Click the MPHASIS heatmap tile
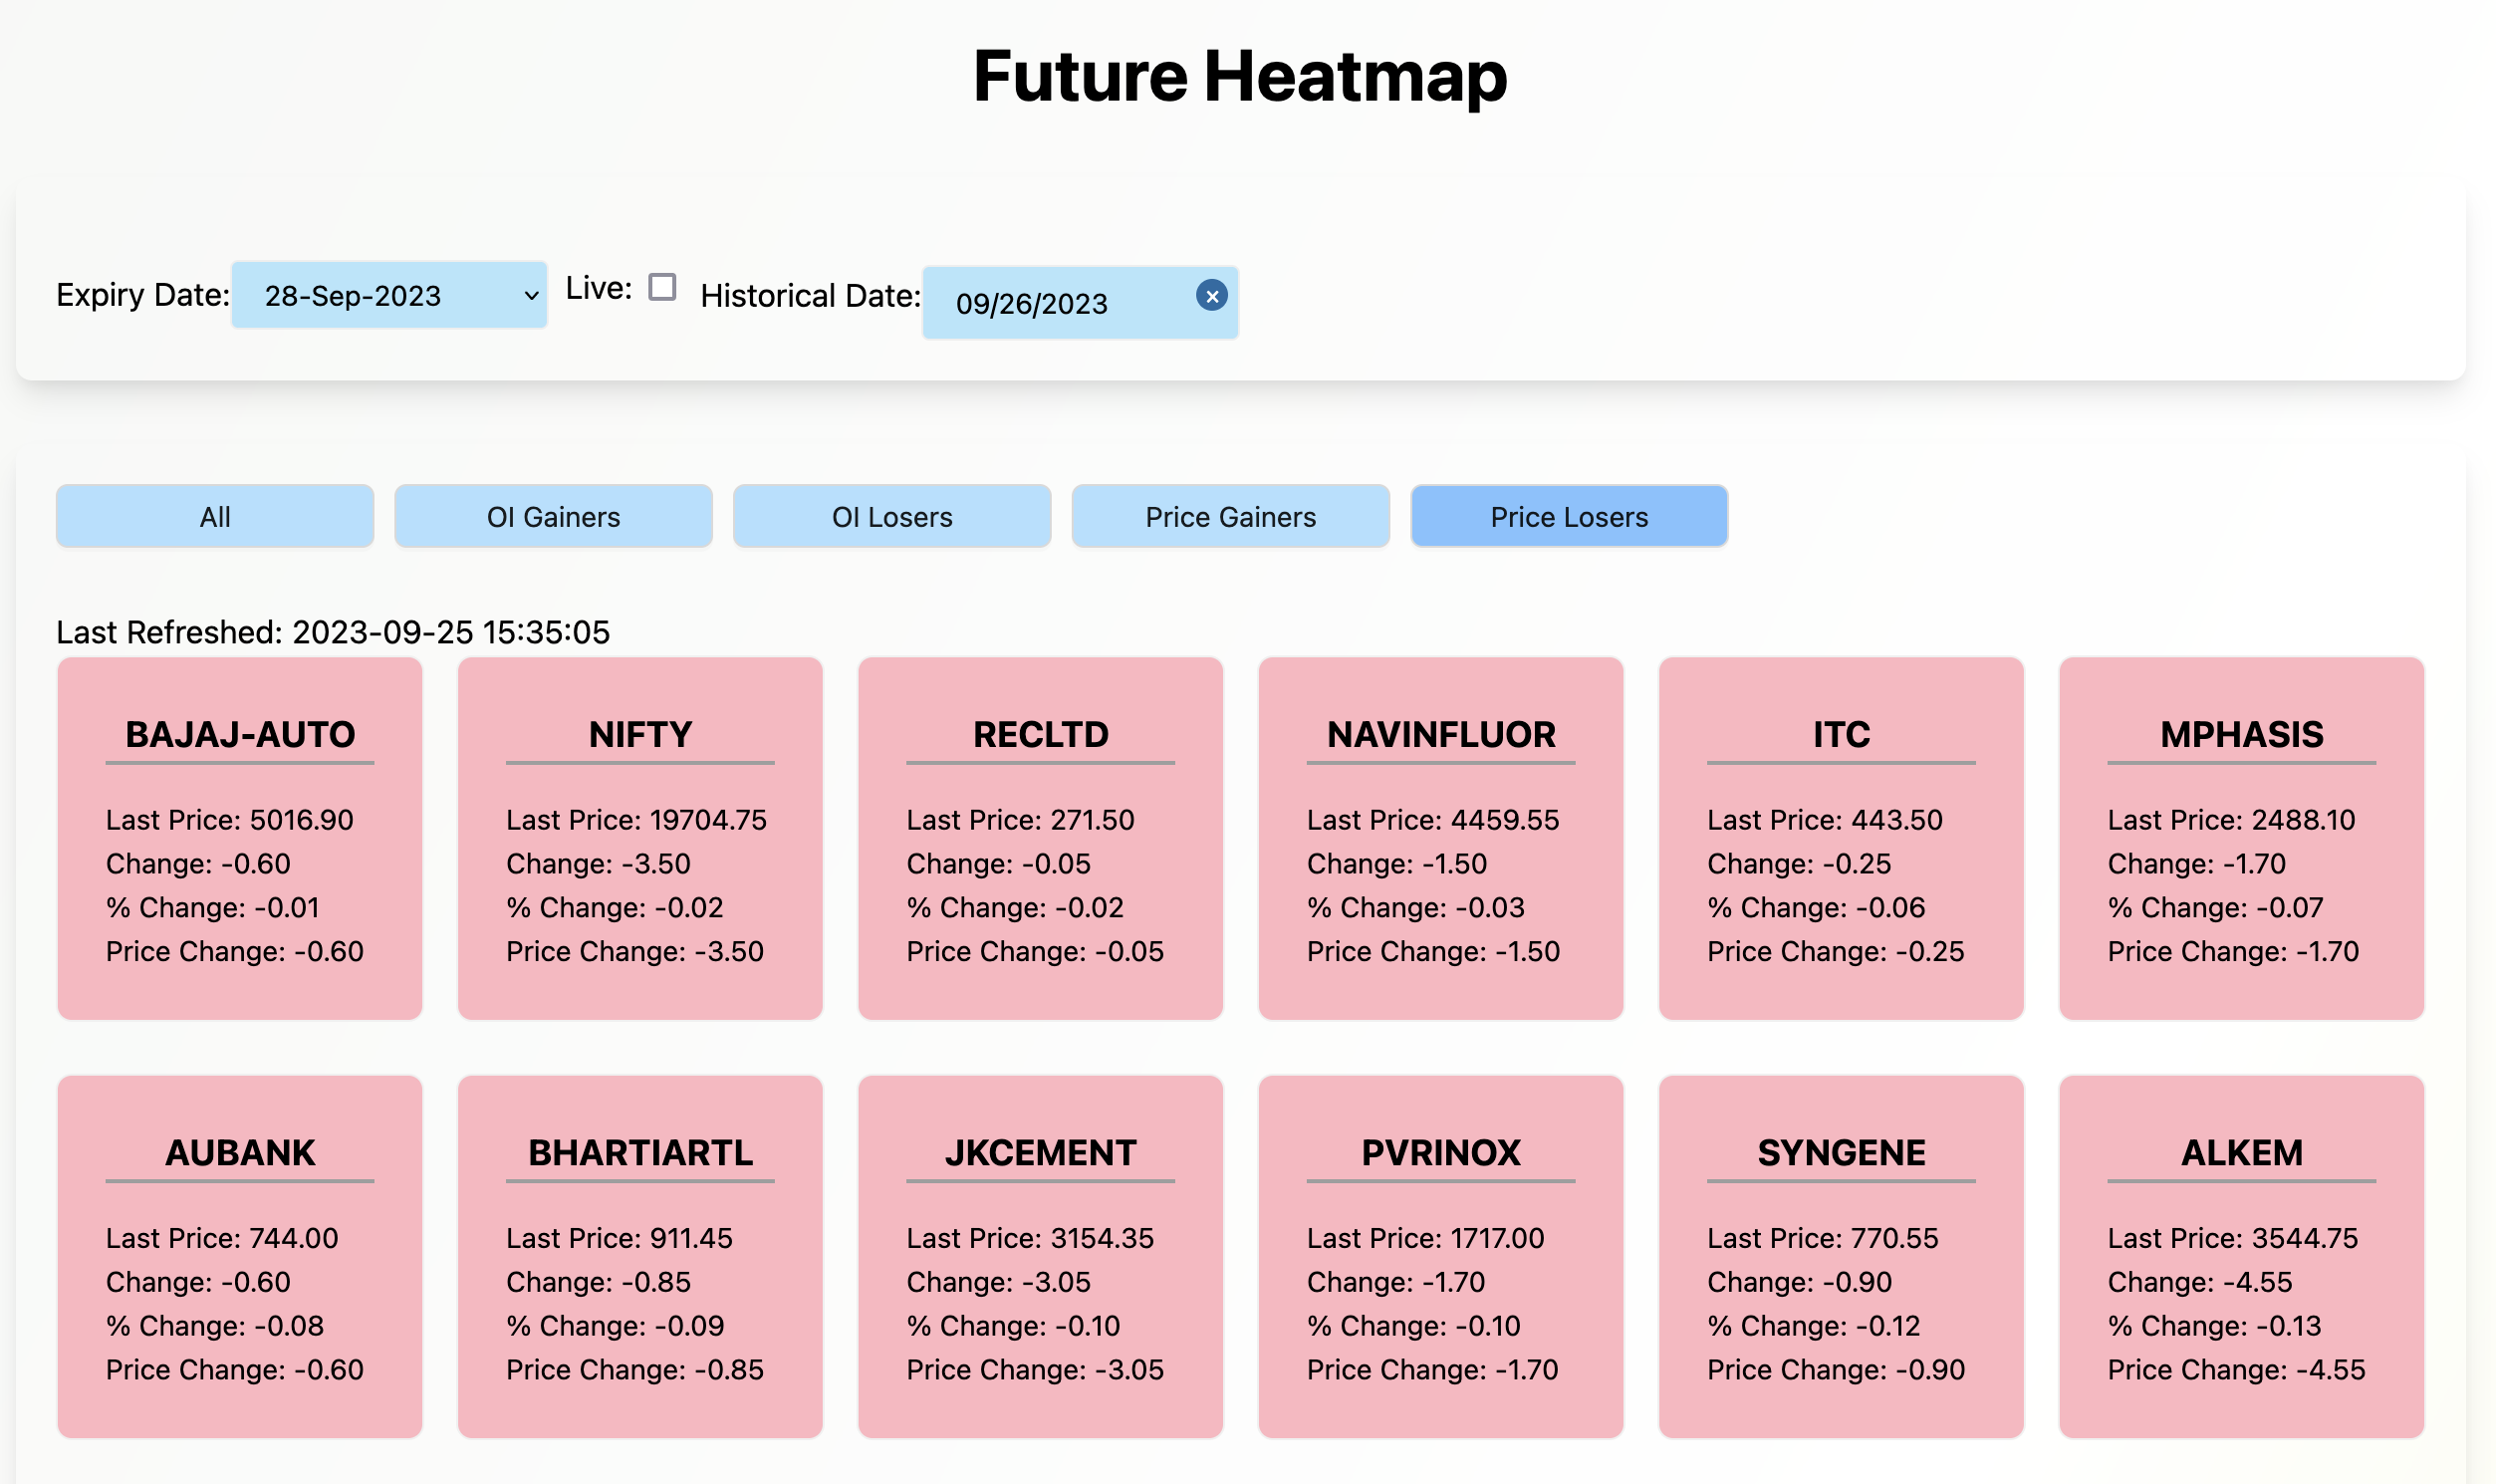 (x=2241, y=840)
